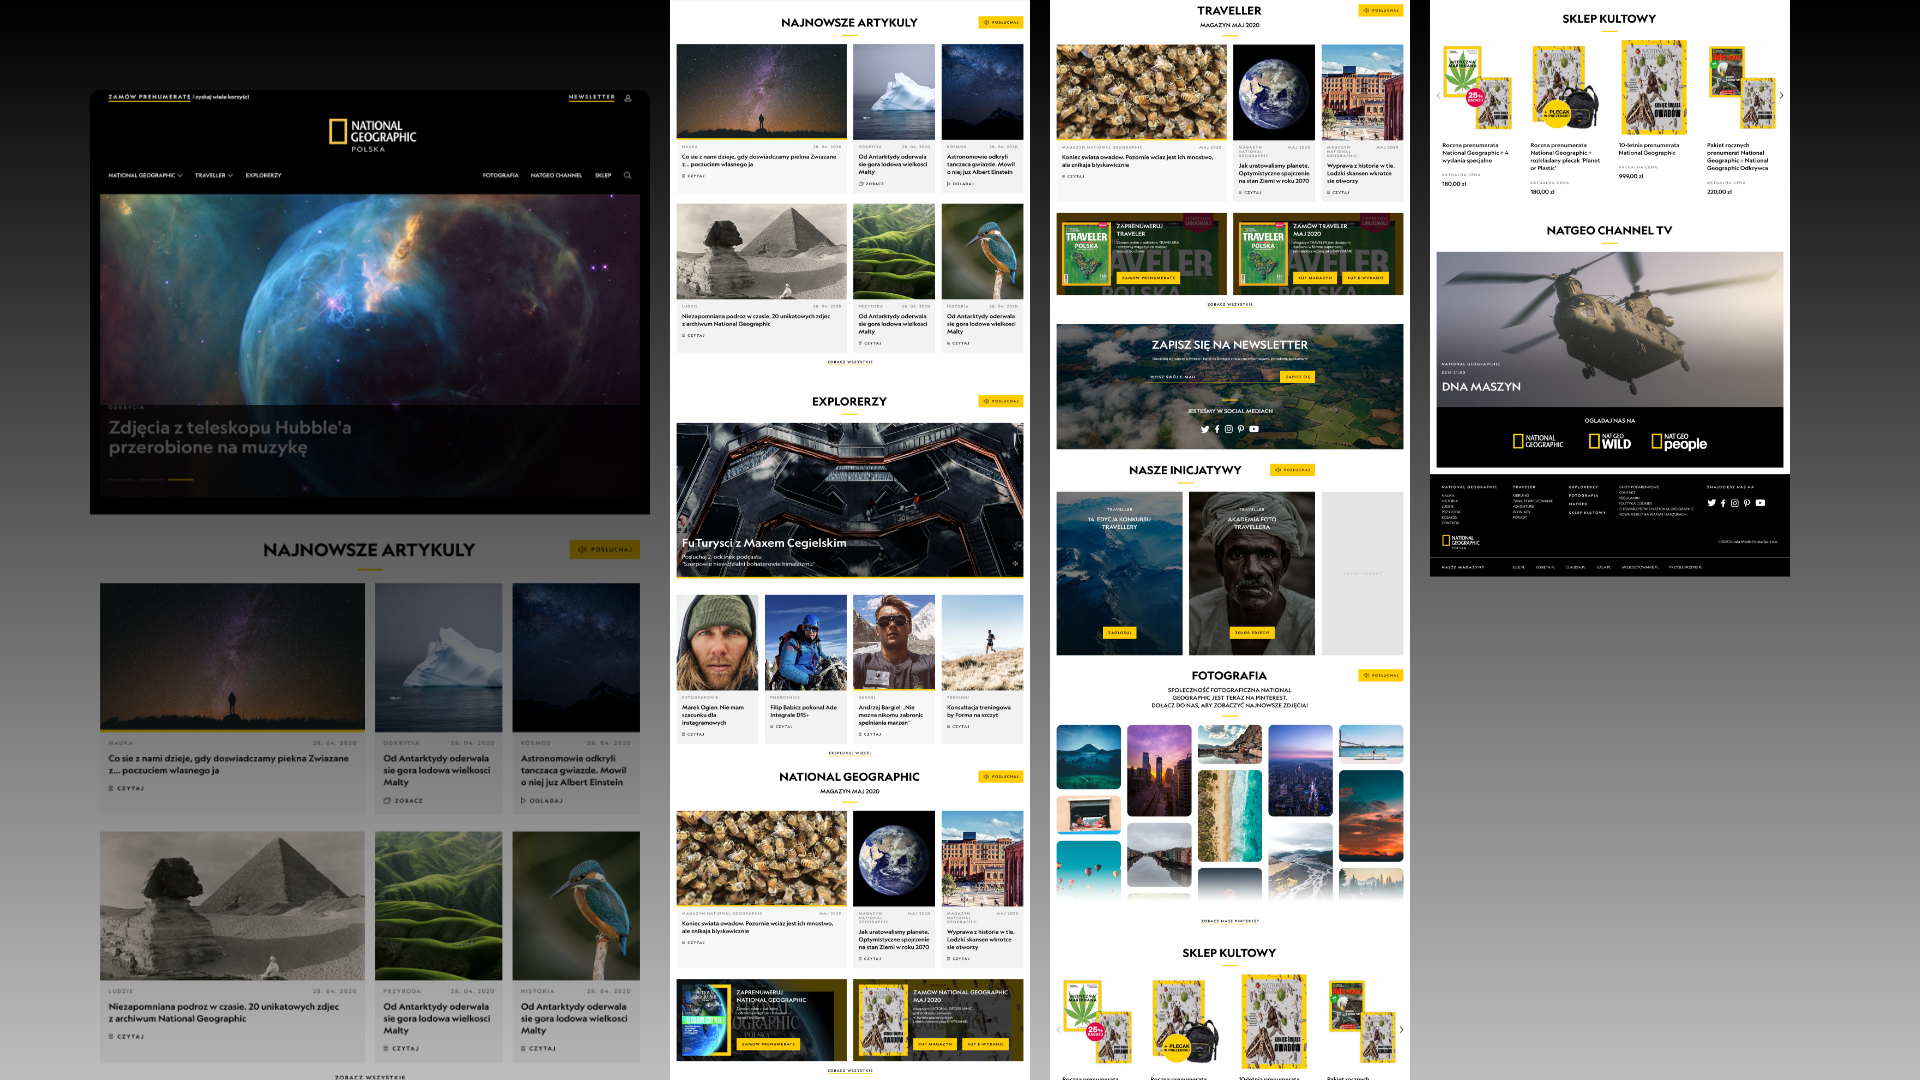Click Pinterest icon in newsletter banner
This screenshot has height=1080, width=1920.
click(1241, 429)
